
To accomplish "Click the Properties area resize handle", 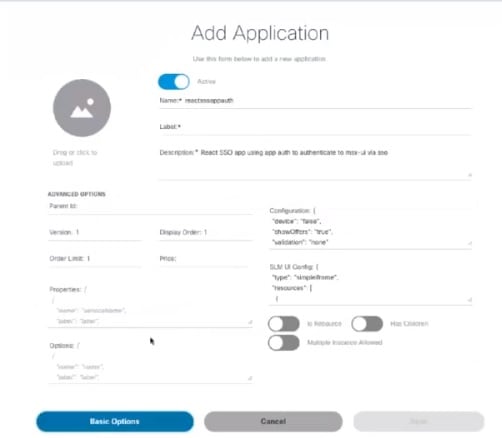I will tap(250, 322).
